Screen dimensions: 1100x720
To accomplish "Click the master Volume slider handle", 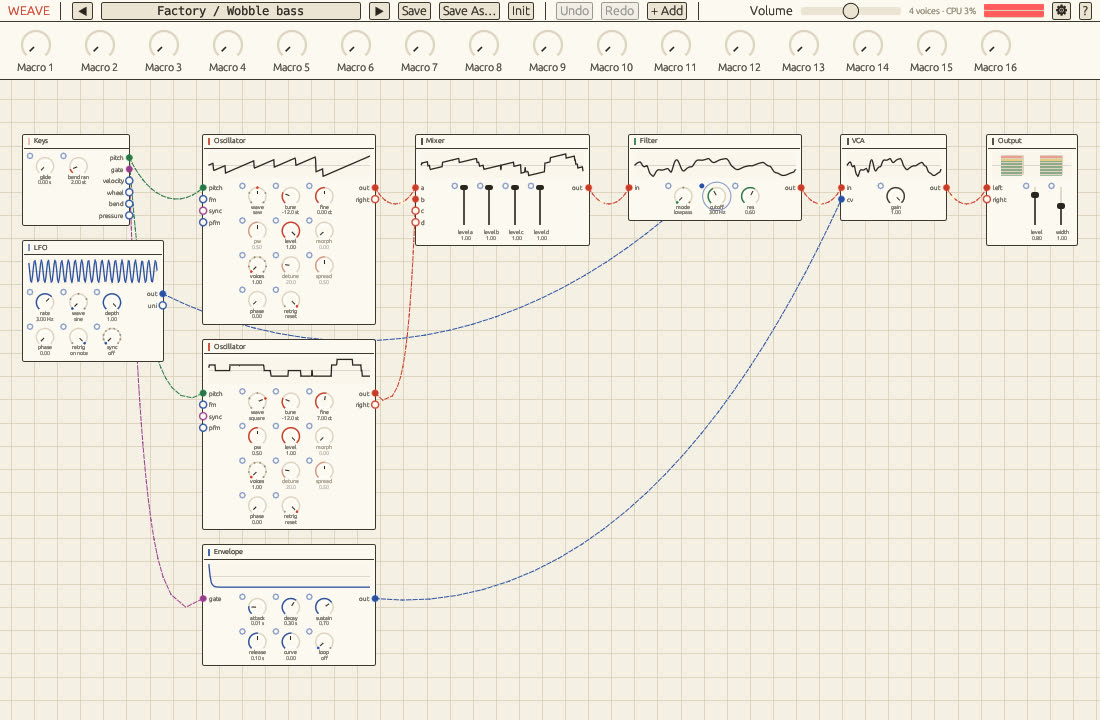I will [850, 11].
